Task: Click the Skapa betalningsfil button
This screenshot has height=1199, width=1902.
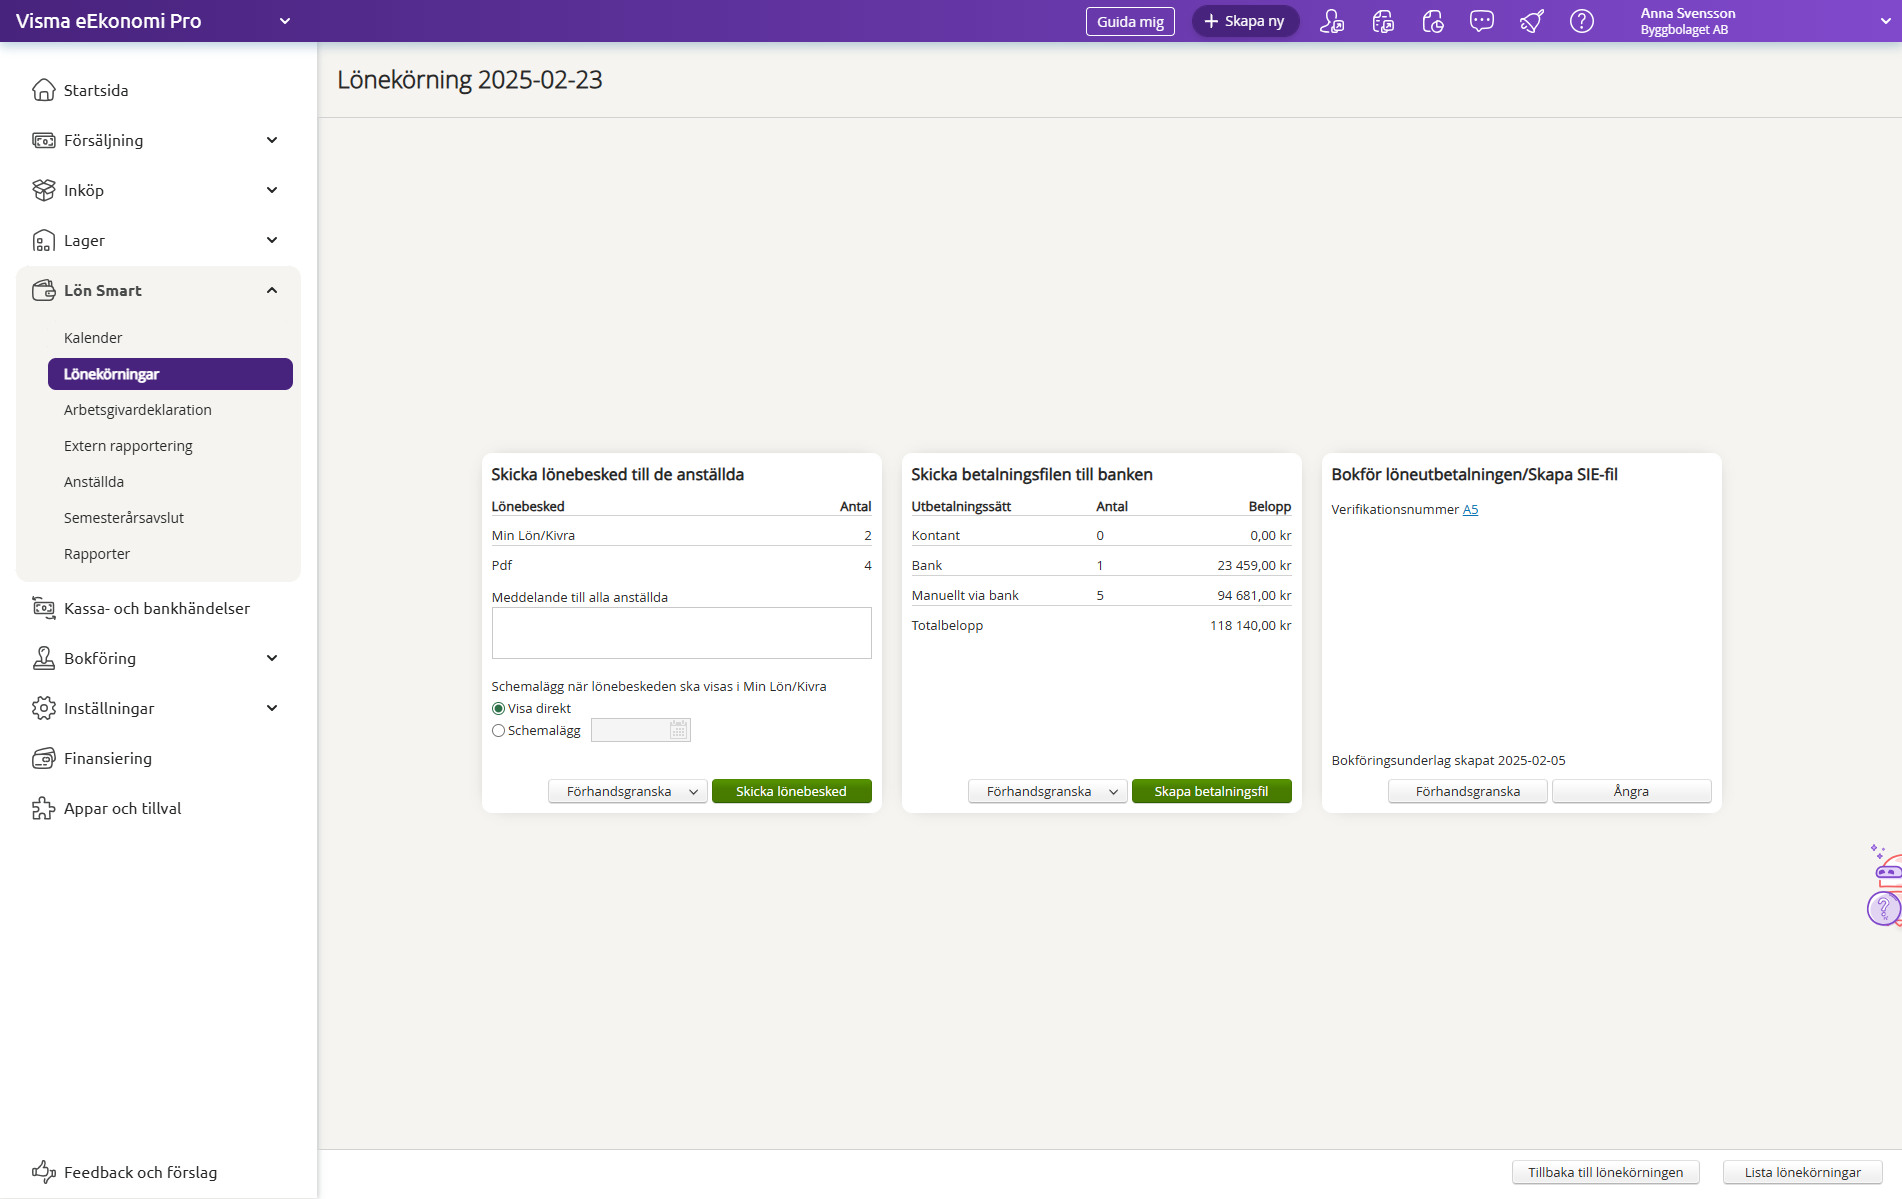Action: click(x=1211, y=791)
